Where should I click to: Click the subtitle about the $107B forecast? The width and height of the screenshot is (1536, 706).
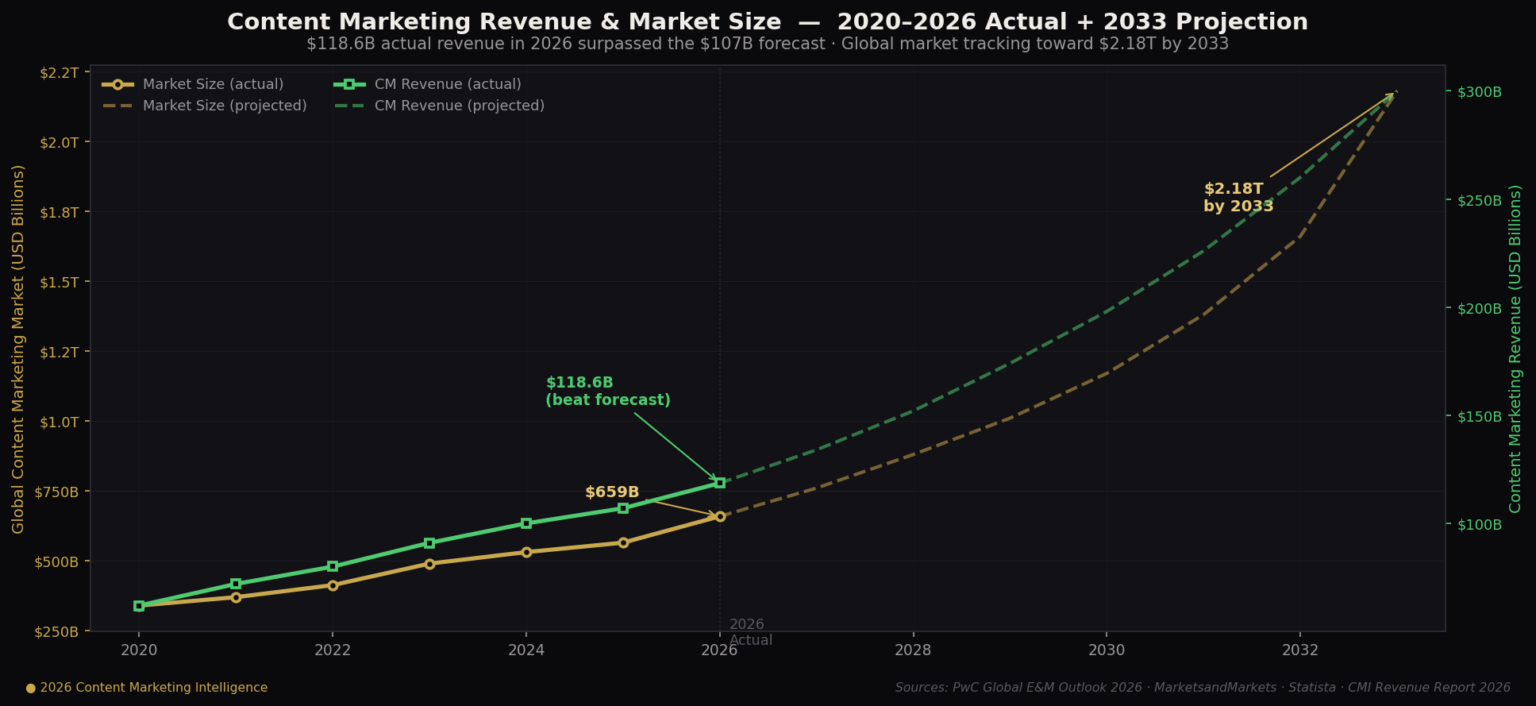768,44
